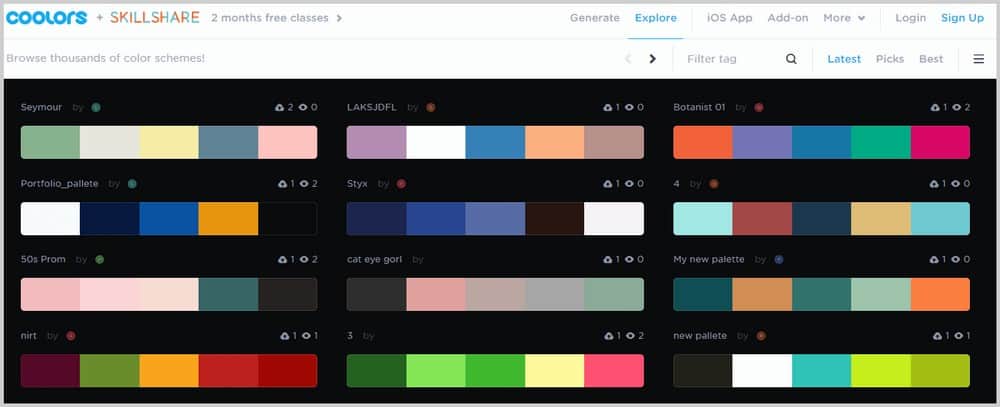Click Portfolio_pallete author avatar
The height and width of the screenshot is (407, 1000).
pyautogui.click(x=132, y=184)
